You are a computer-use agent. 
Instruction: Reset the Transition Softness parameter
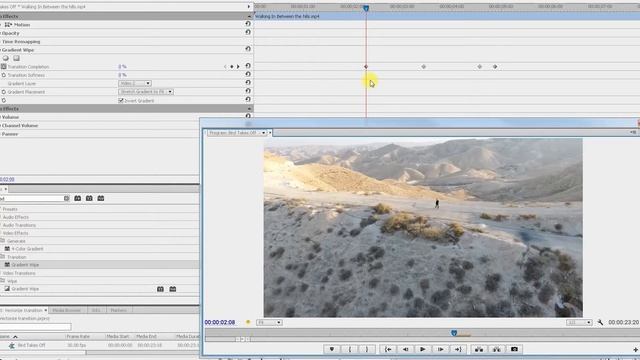pos(248,74)
